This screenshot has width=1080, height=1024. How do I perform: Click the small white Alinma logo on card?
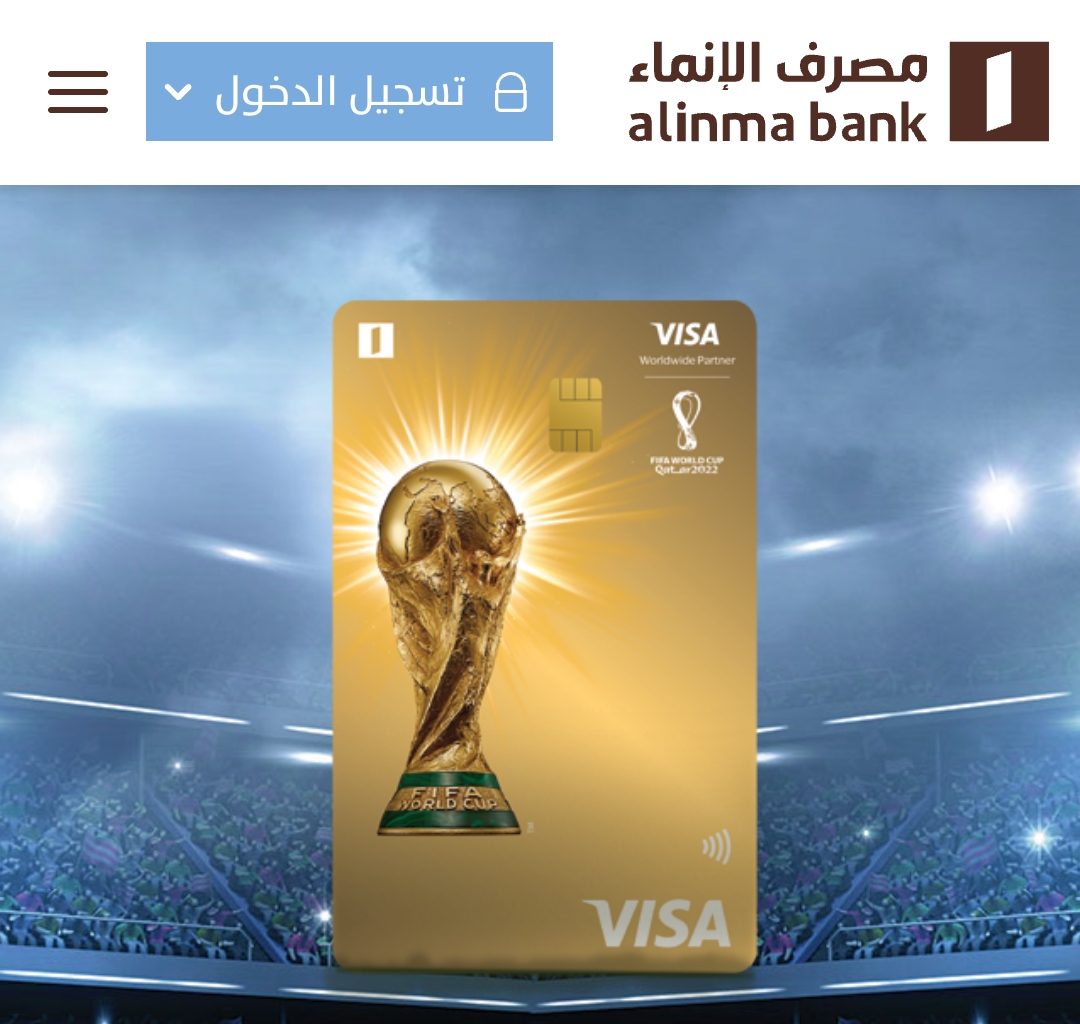376,340
